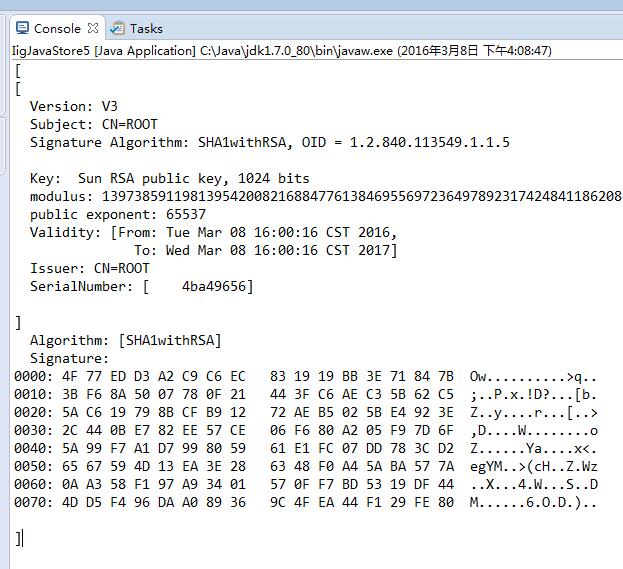Click the Validity From date line
This screenshot has width=623, height=569.
(x=213, y=232)
